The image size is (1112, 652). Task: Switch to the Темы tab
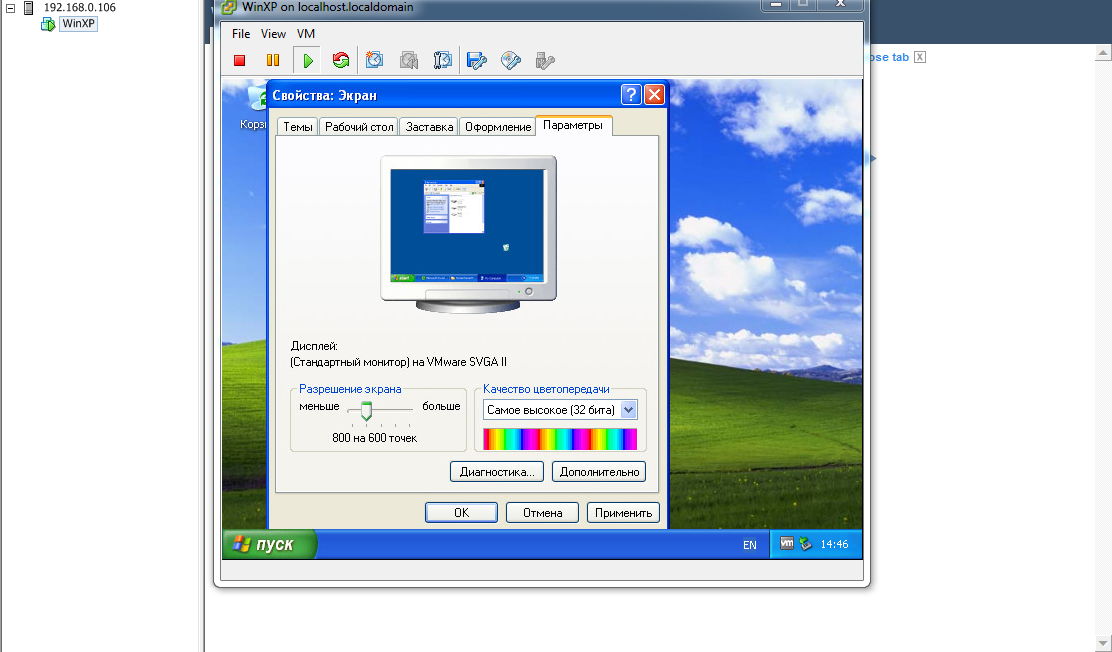(298, 126)
